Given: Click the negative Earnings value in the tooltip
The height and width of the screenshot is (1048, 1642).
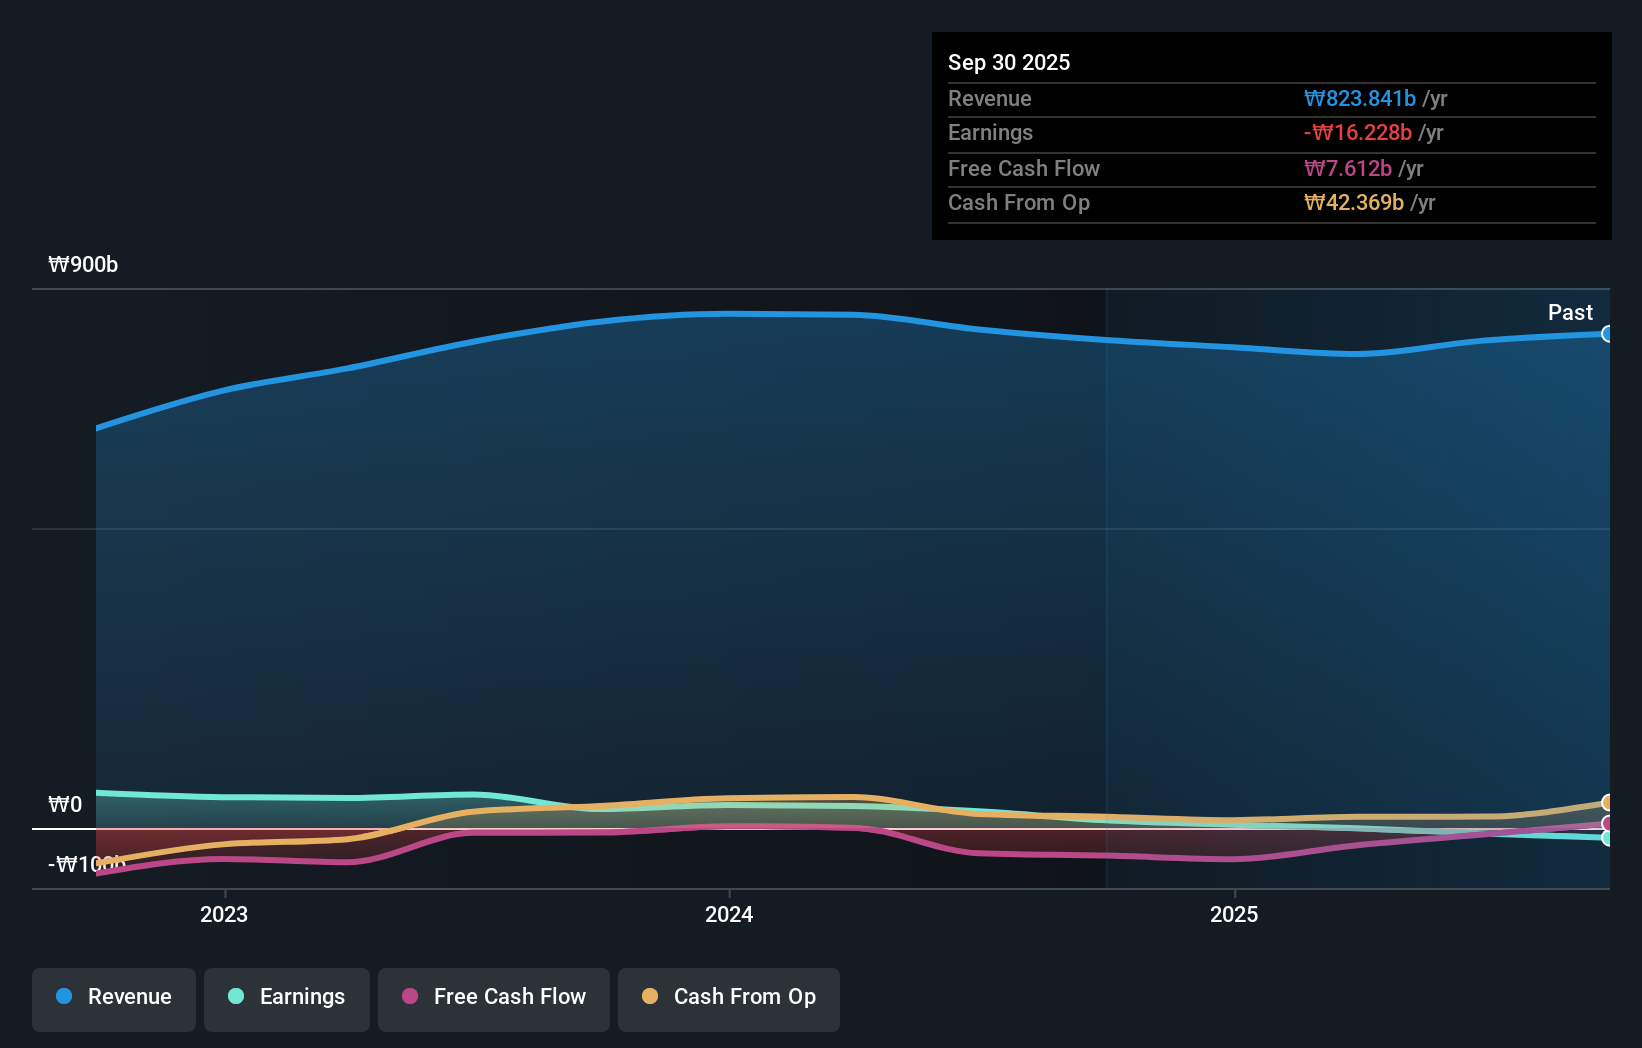Looking at the screenshot, I should click(x=1358, y=132).
